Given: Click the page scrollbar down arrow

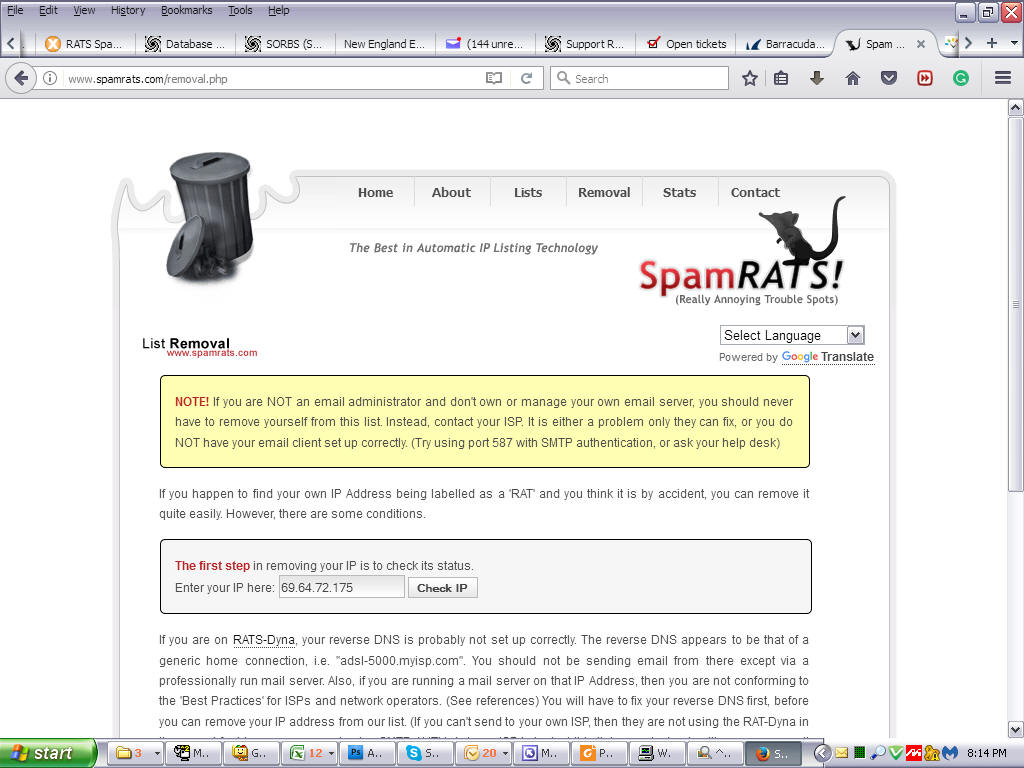Looking at the screenshot, I should [x=1015, y=729].
